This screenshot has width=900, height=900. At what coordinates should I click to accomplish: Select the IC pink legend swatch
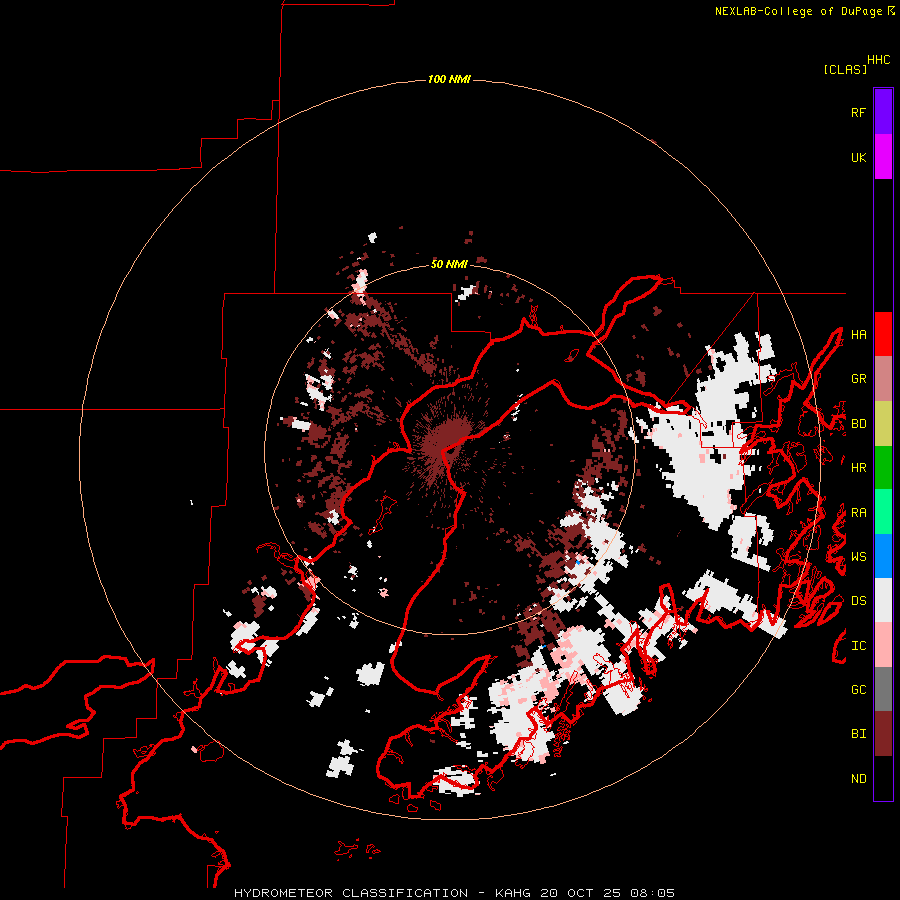(883, 645)
